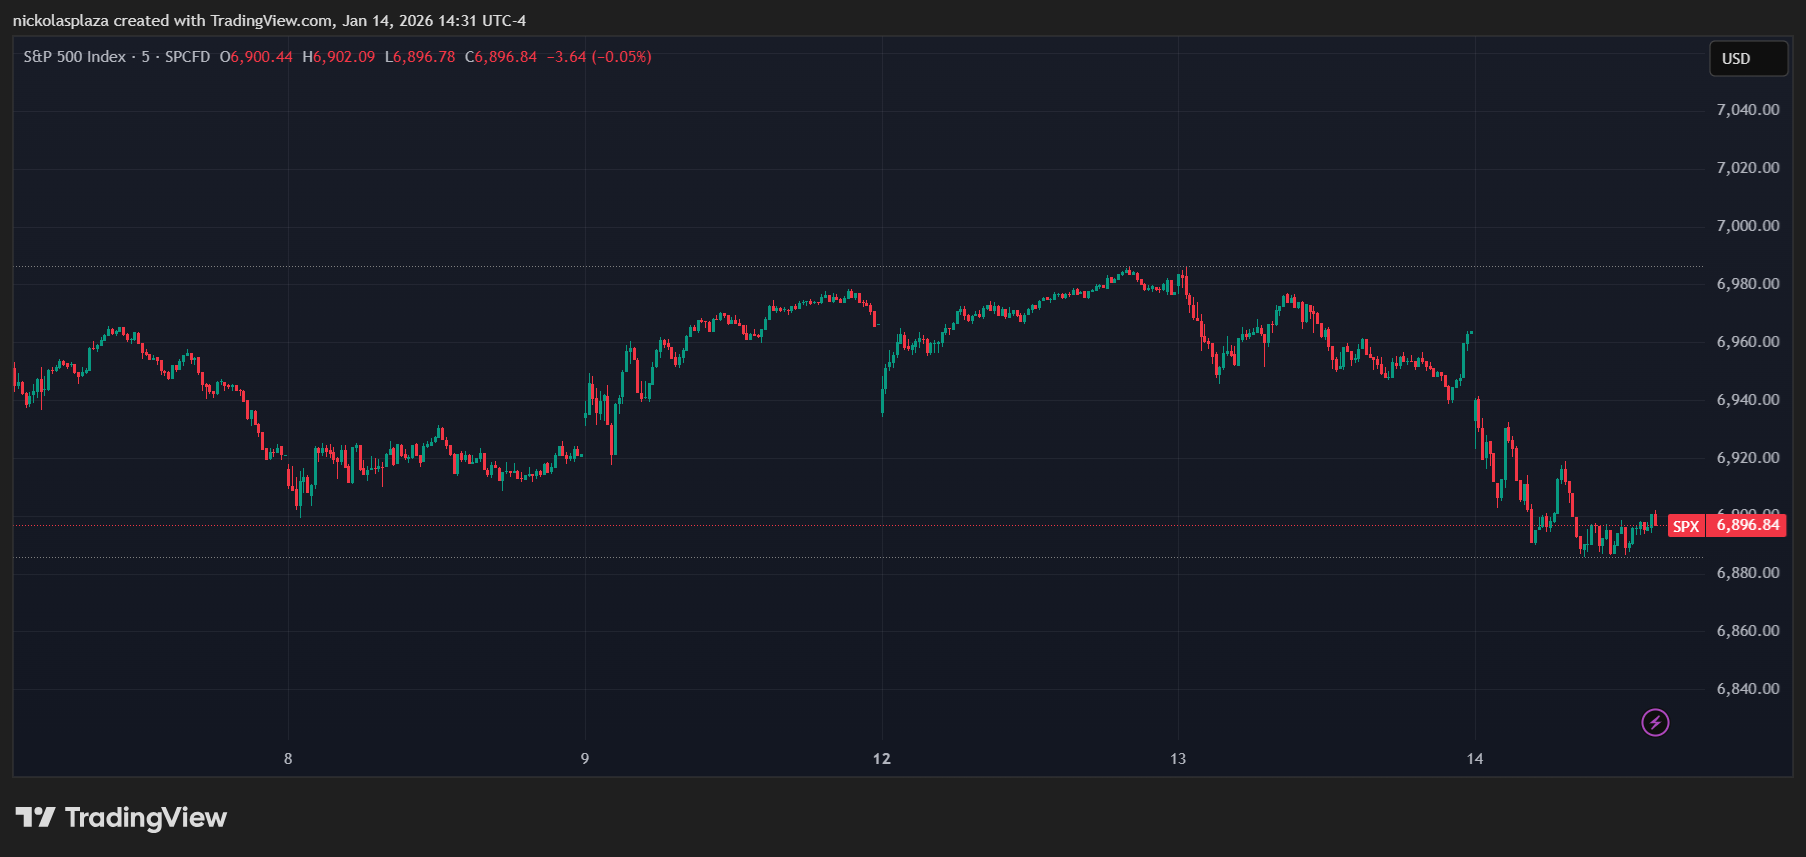
Task: Click the 7,000.00 price axis label
Action: [1747, 226]
